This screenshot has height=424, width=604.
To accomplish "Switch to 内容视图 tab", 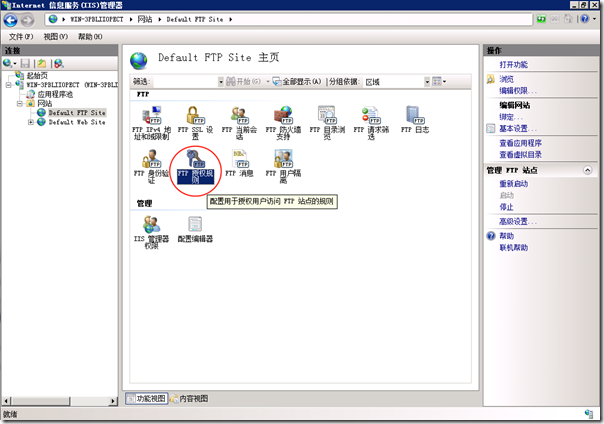I will pos(189,399).
